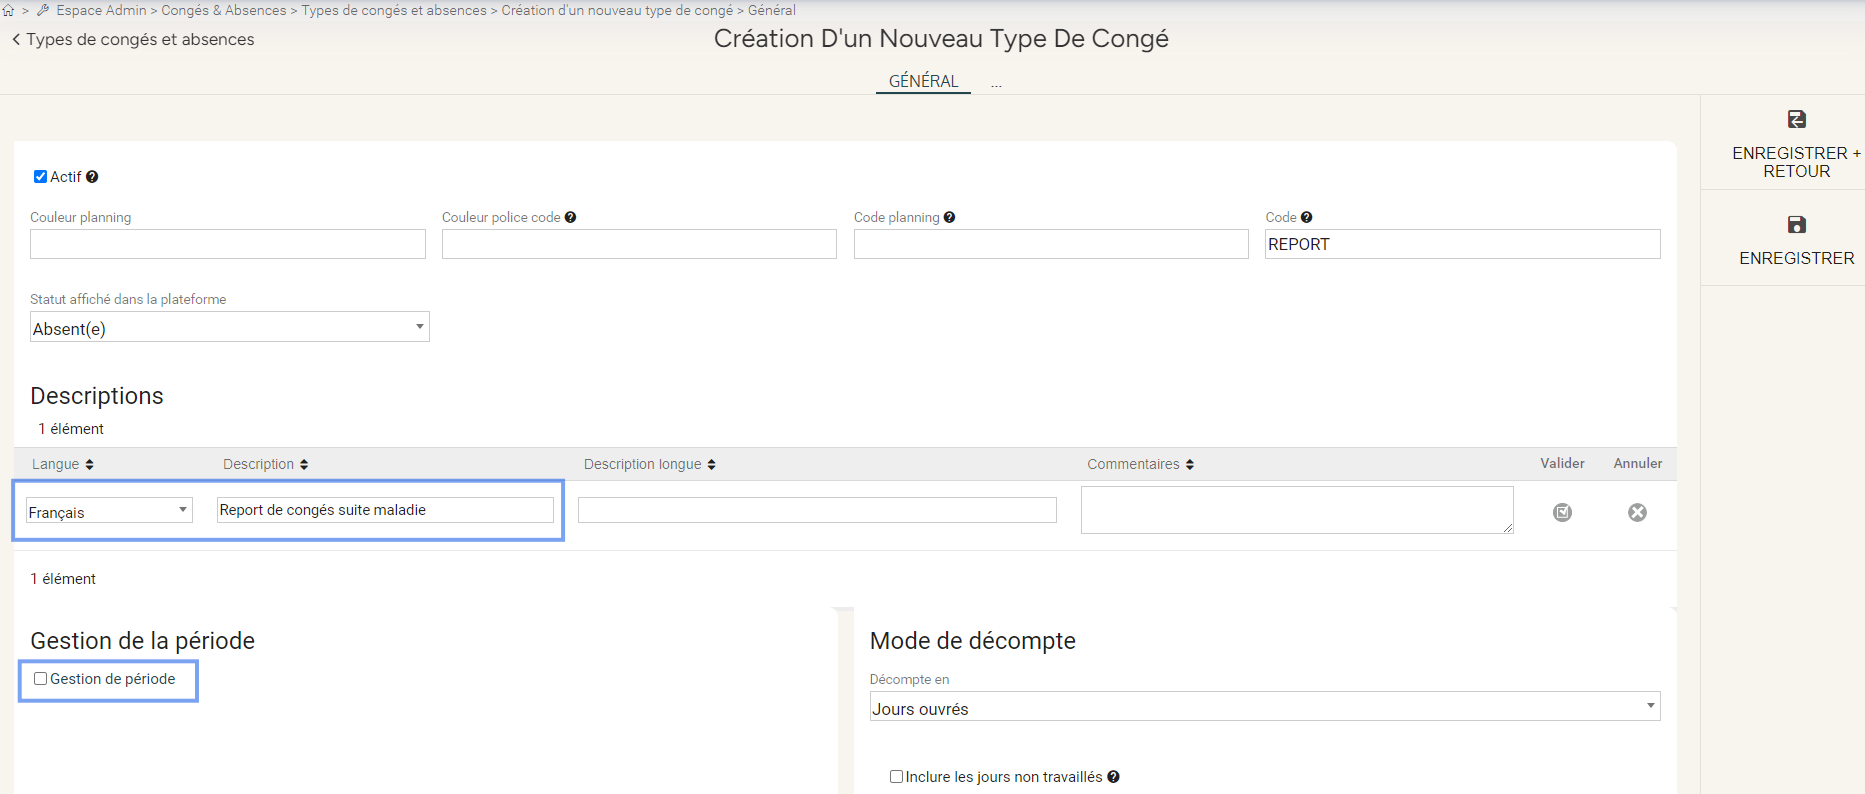The width and height of the screenshot is (1865, 794).
Task: Click the Annuler X icon in row
Action: (x=1637, y=512)
